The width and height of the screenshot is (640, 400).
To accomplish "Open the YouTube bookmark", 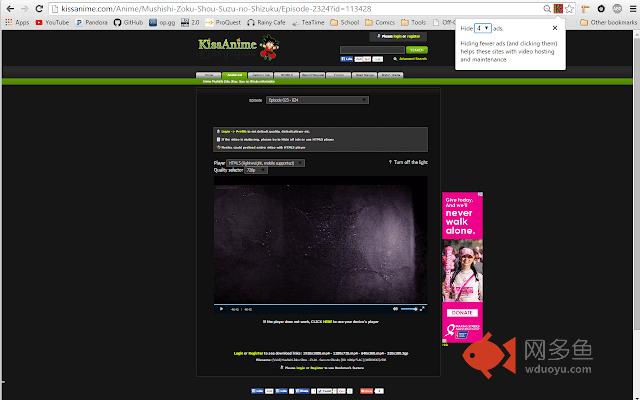I will pos(52,22).
